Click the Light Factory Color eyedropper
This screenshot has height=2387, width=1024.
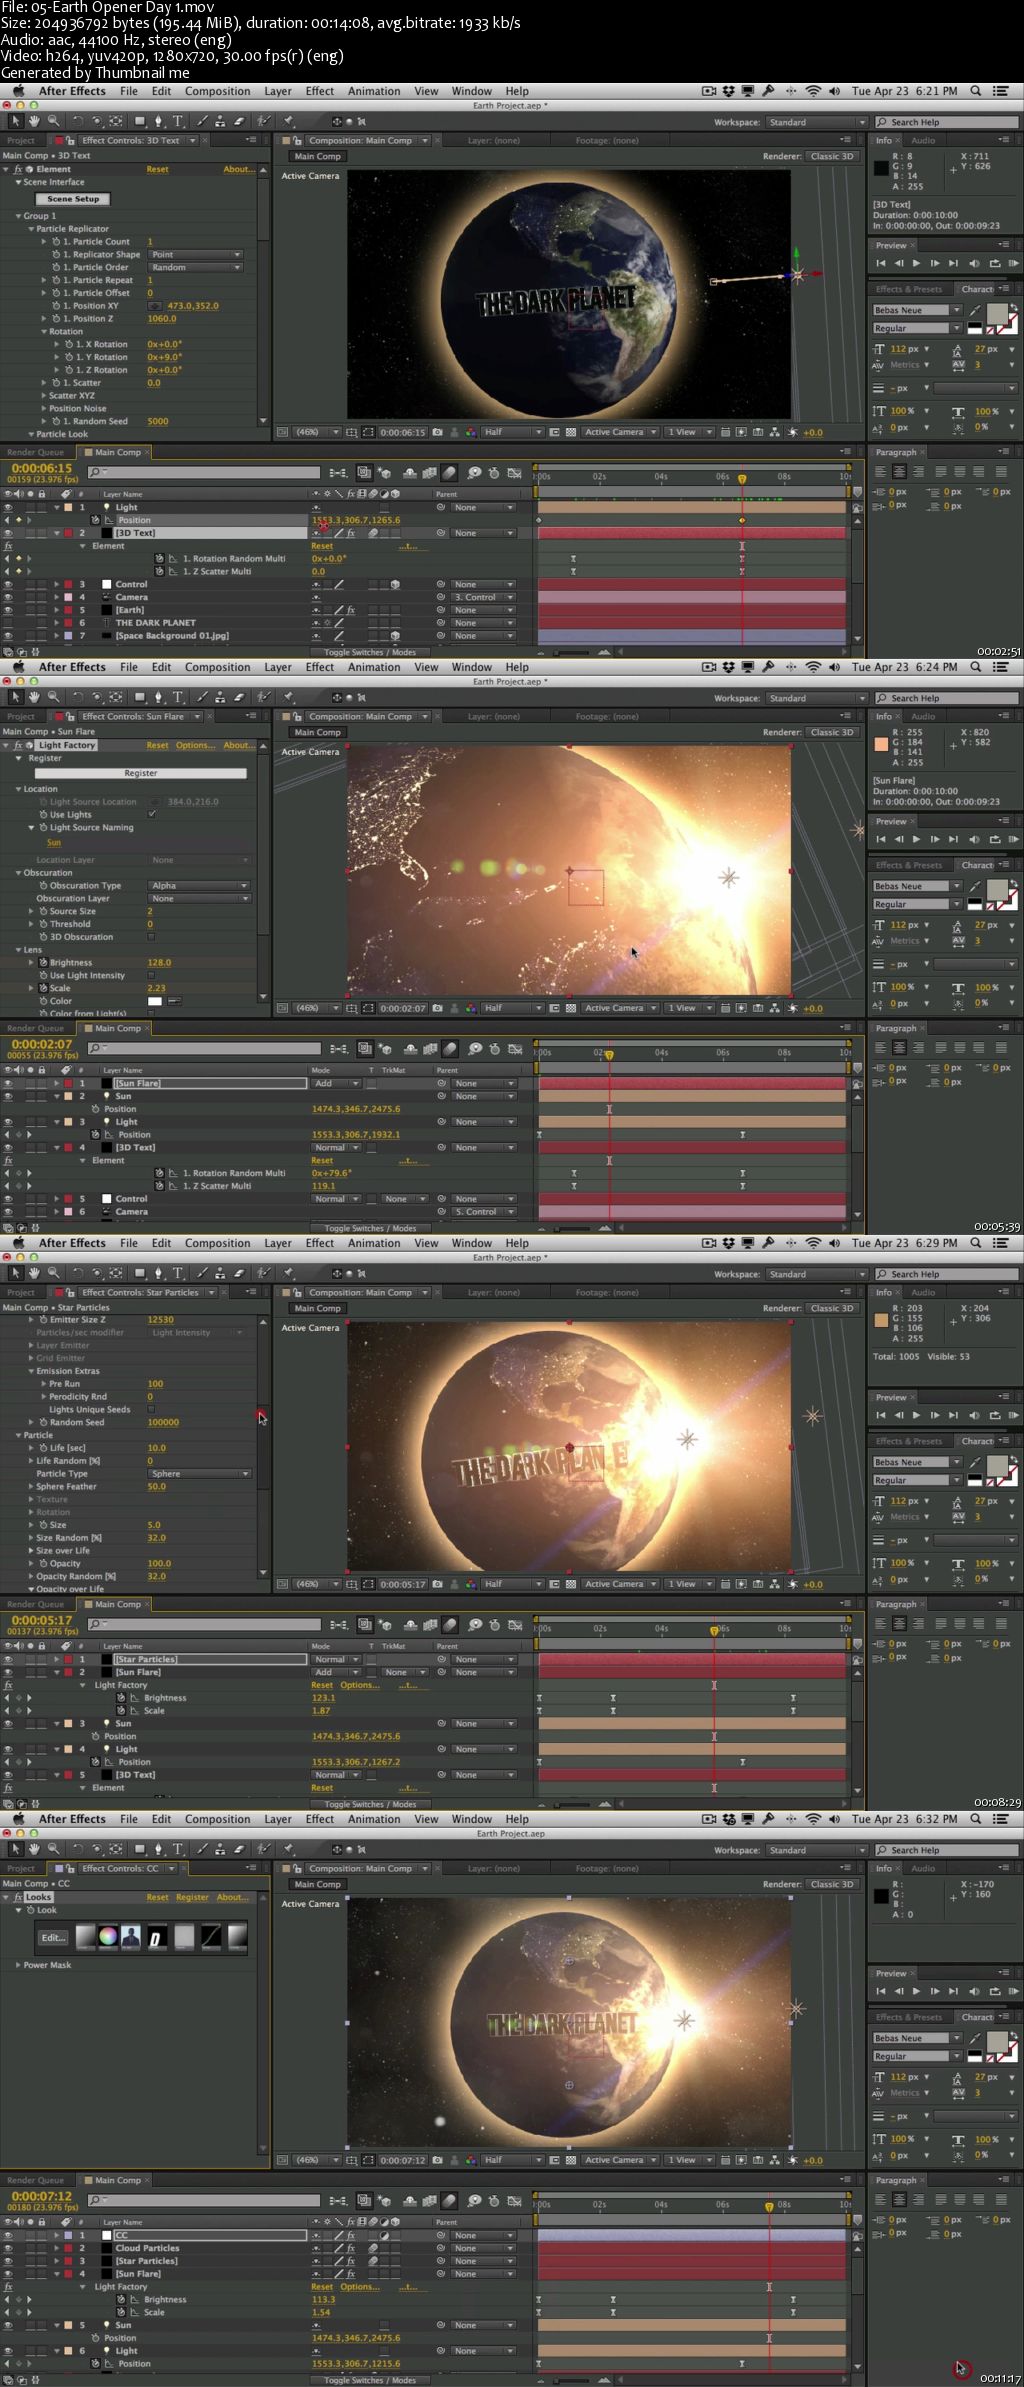tap(174, 1001)
